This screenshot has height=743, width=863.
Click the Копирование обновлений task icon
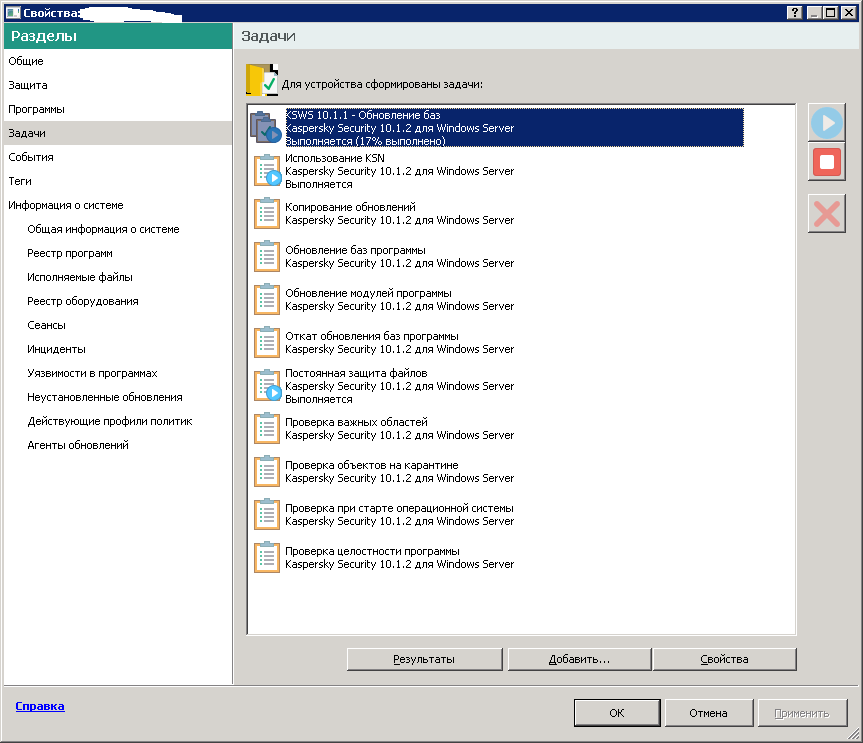pos(266,213)
